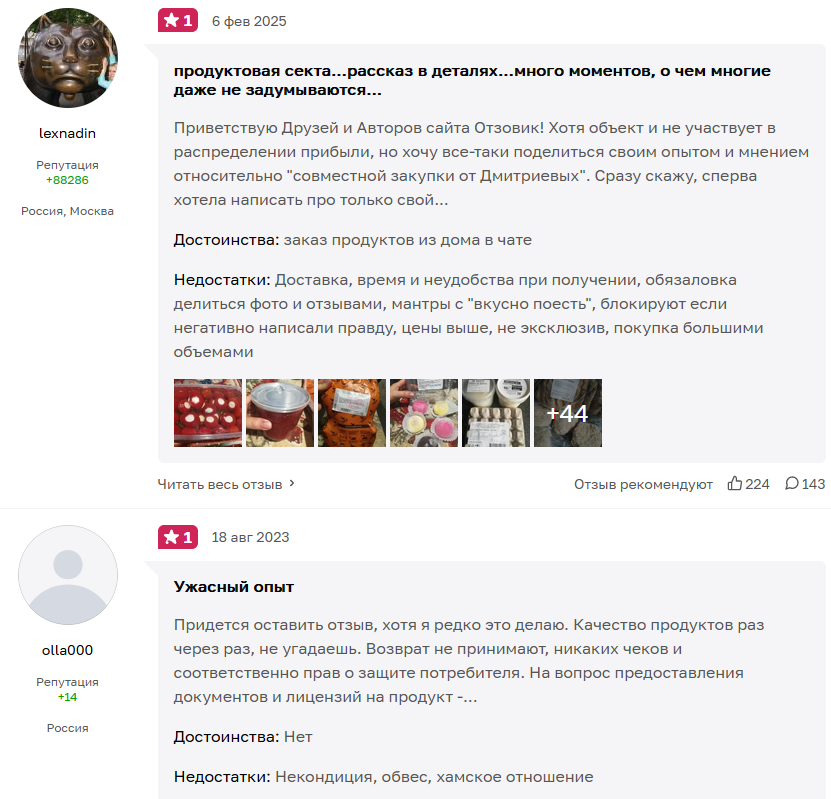The width and height of the screenshot is (831, 799).
Task: Open olla000's default profile avatar
Action: point(68,575)
